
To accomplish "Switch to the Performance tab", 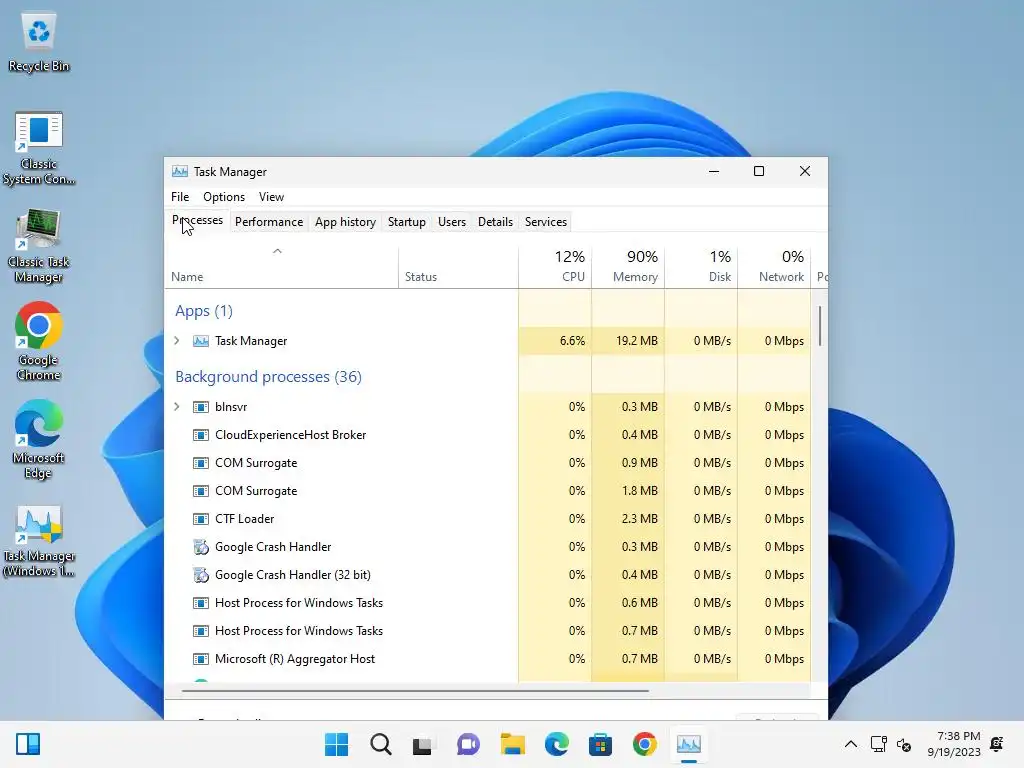I will coord(269,222).
